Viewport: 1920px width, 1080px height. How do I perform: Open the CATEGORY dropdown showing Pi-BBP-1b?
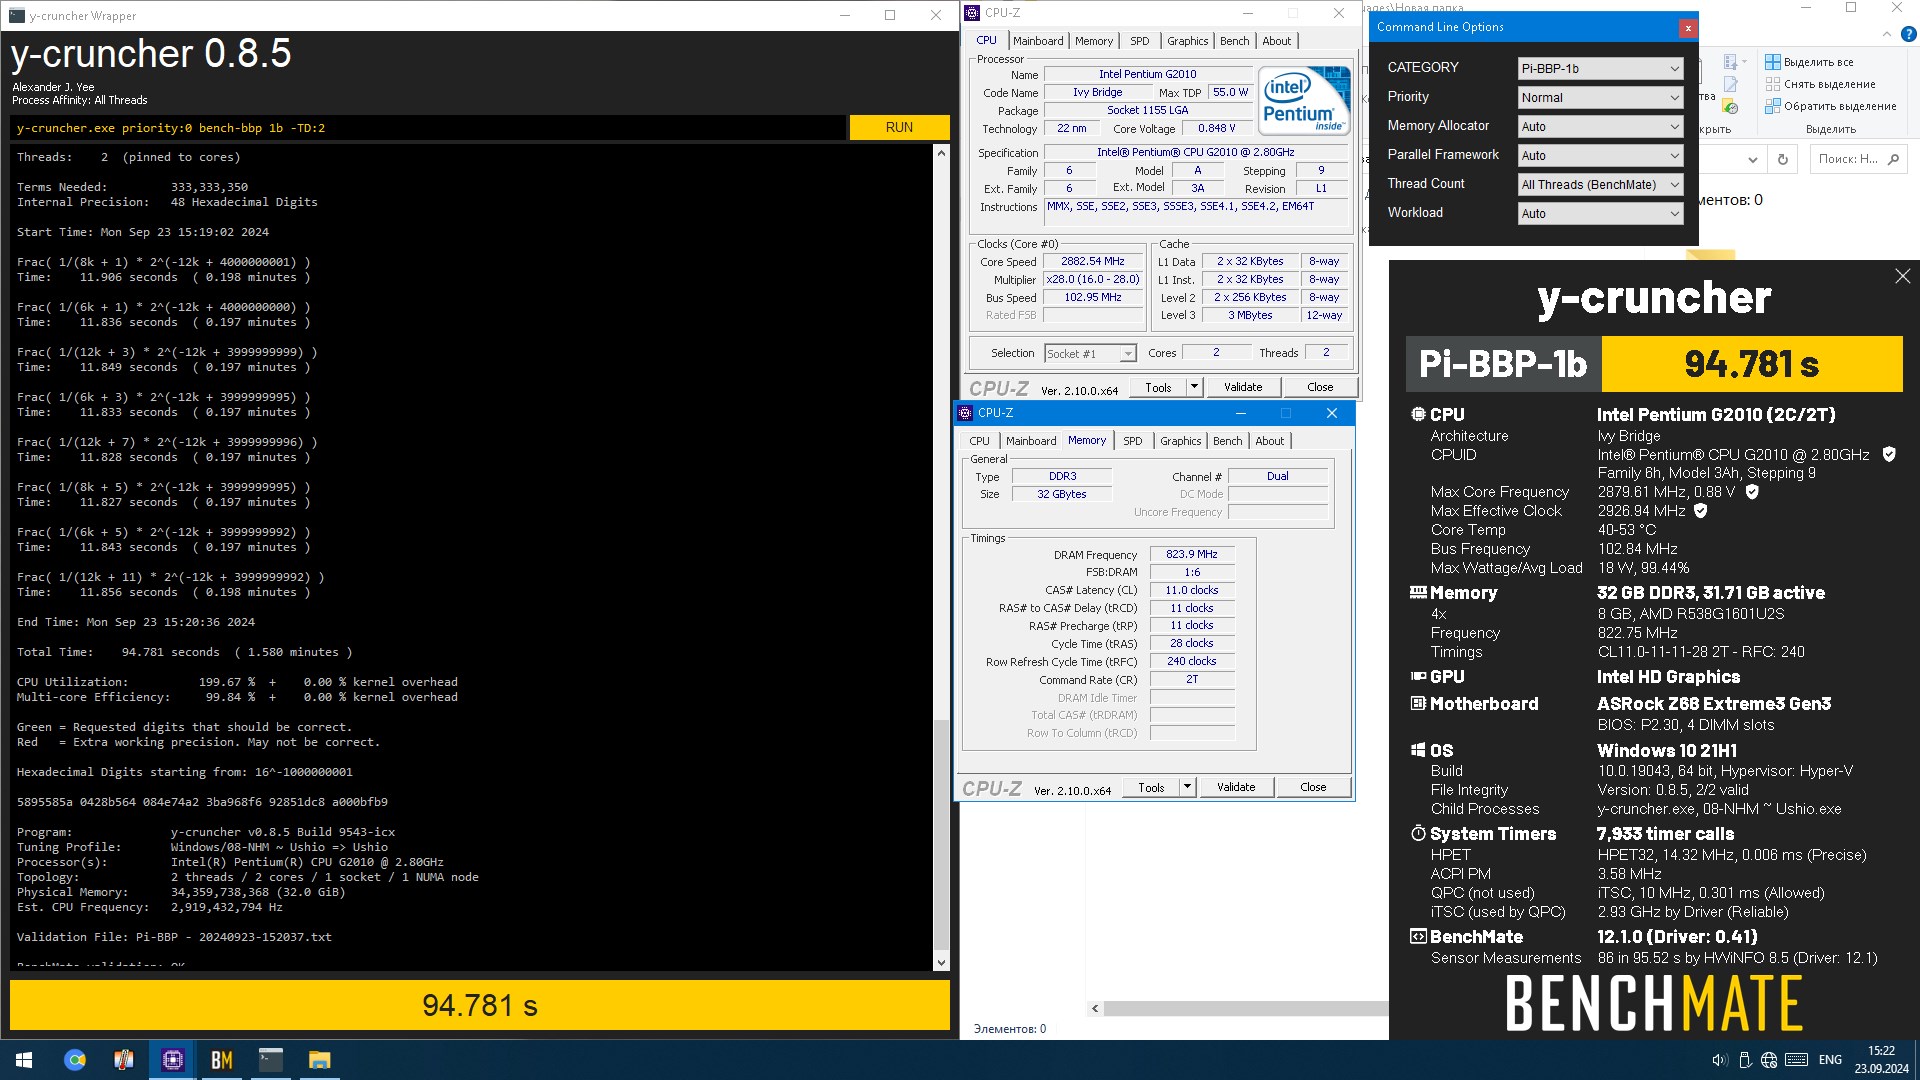(1600, 68)
